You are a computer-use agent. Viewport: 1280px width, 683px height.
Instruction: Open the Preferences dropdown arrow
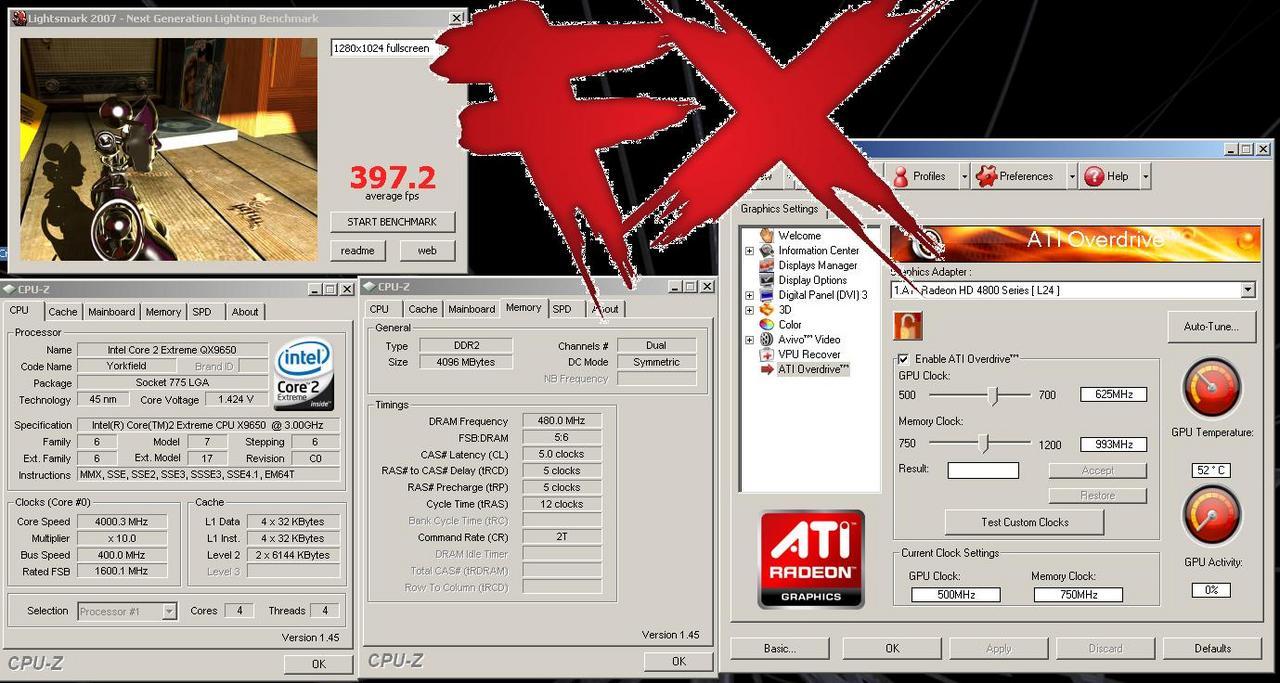click(1071, 176)
